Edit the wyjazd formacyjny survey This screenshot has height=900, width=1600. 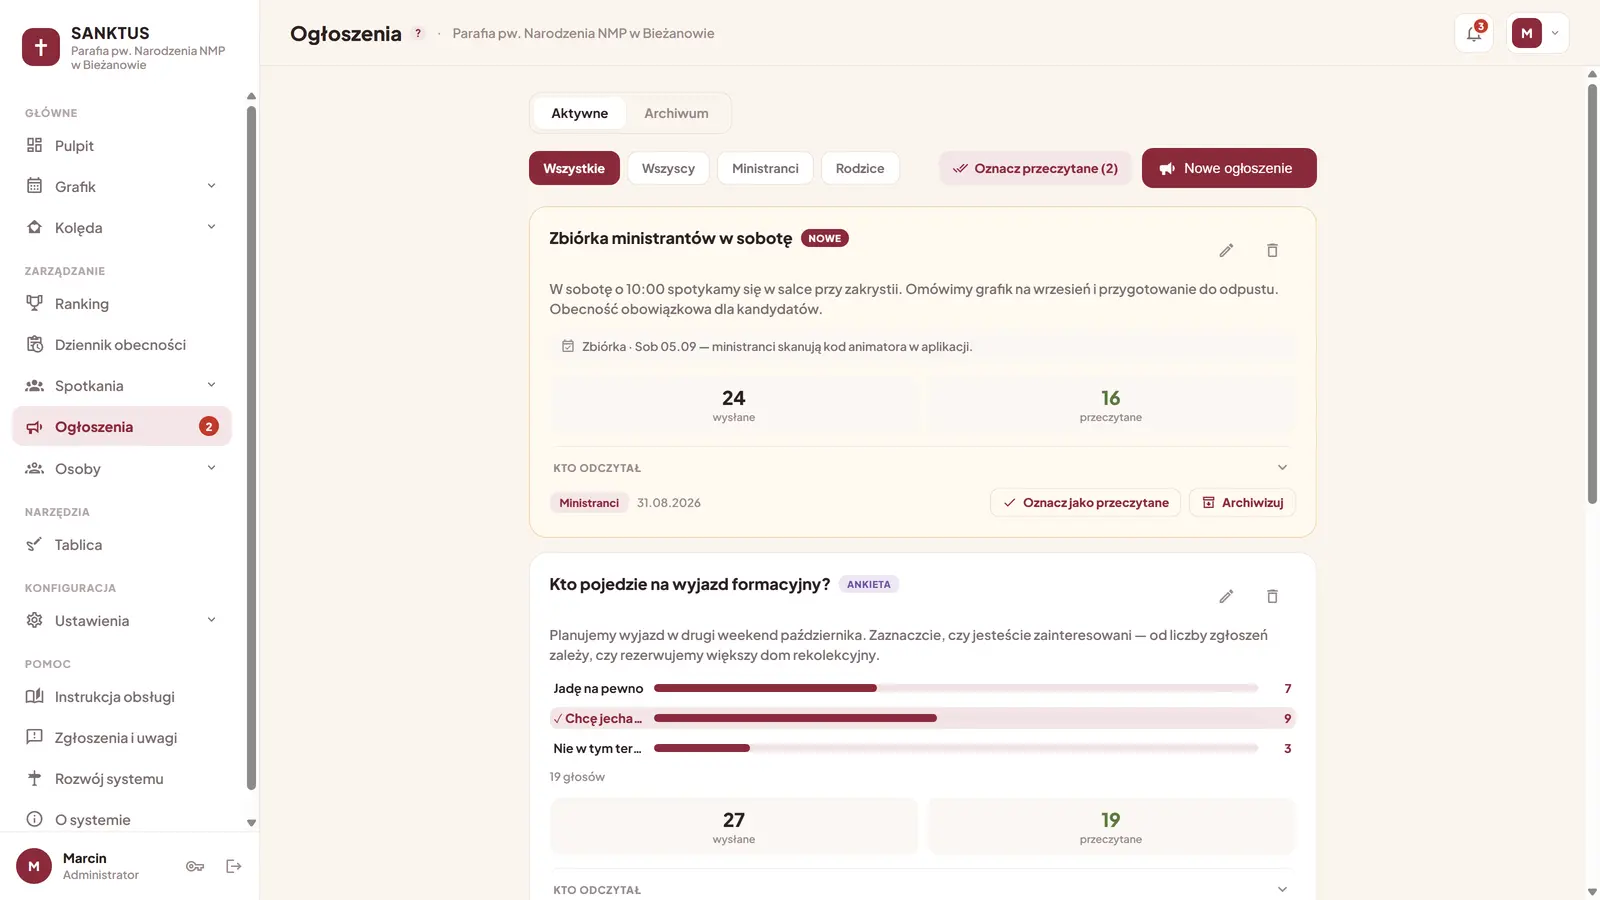tap(1226, 596)
